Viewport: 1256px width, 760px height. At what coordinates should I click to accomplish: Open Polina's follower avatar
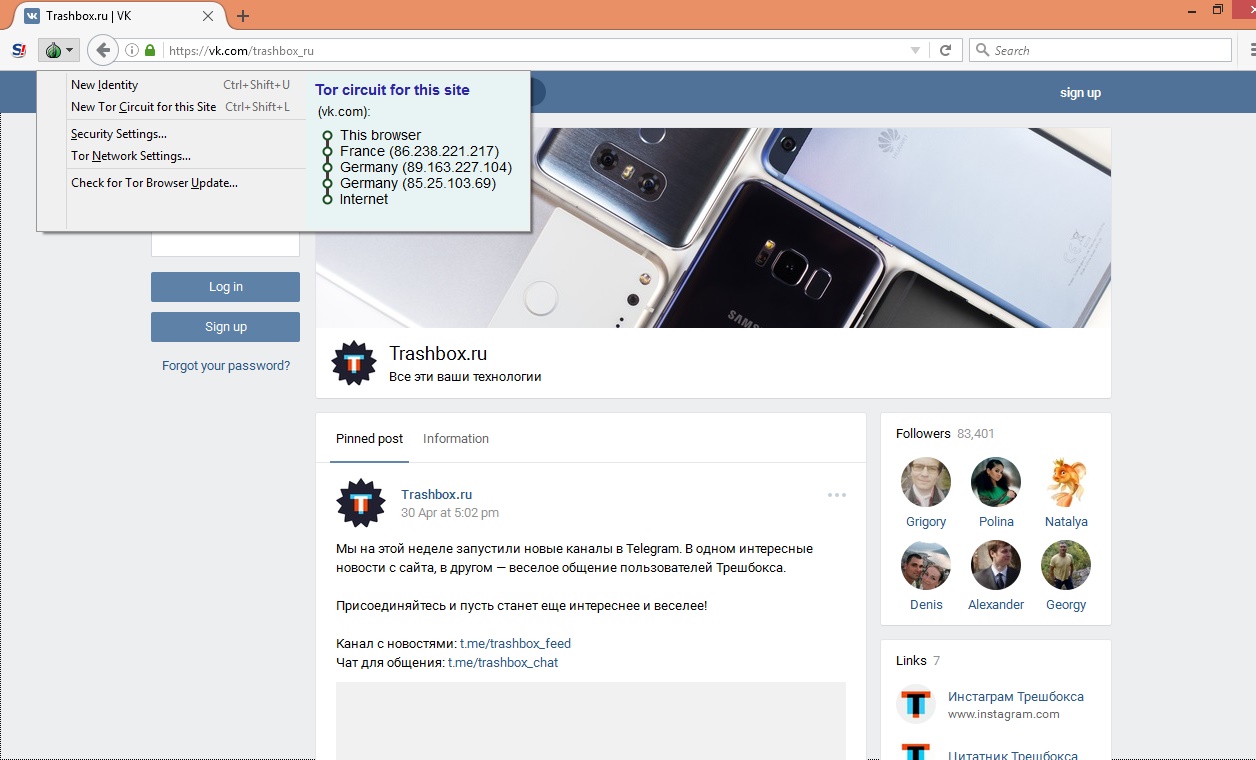click(996, 482)
